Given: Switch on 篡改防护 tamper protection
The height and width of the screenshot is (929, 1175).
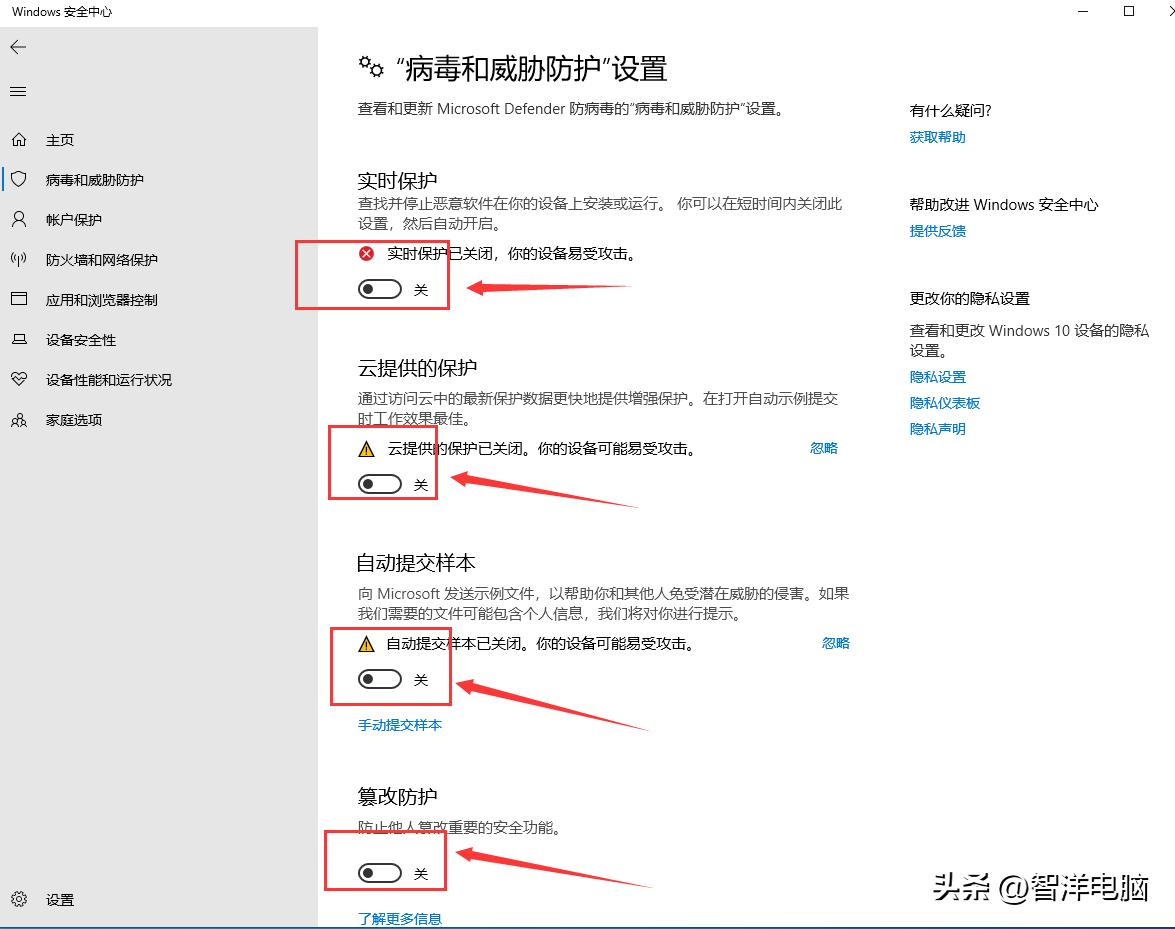Looking at the screenshot, I should click(x=379, y=872).
